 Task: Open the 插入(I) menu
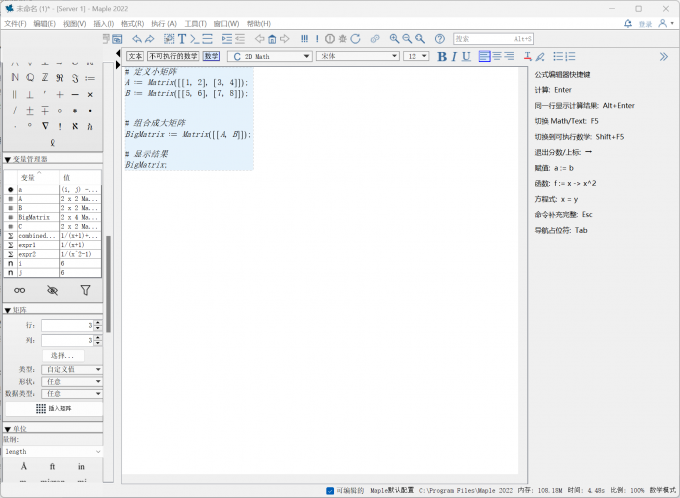[104, 23]
